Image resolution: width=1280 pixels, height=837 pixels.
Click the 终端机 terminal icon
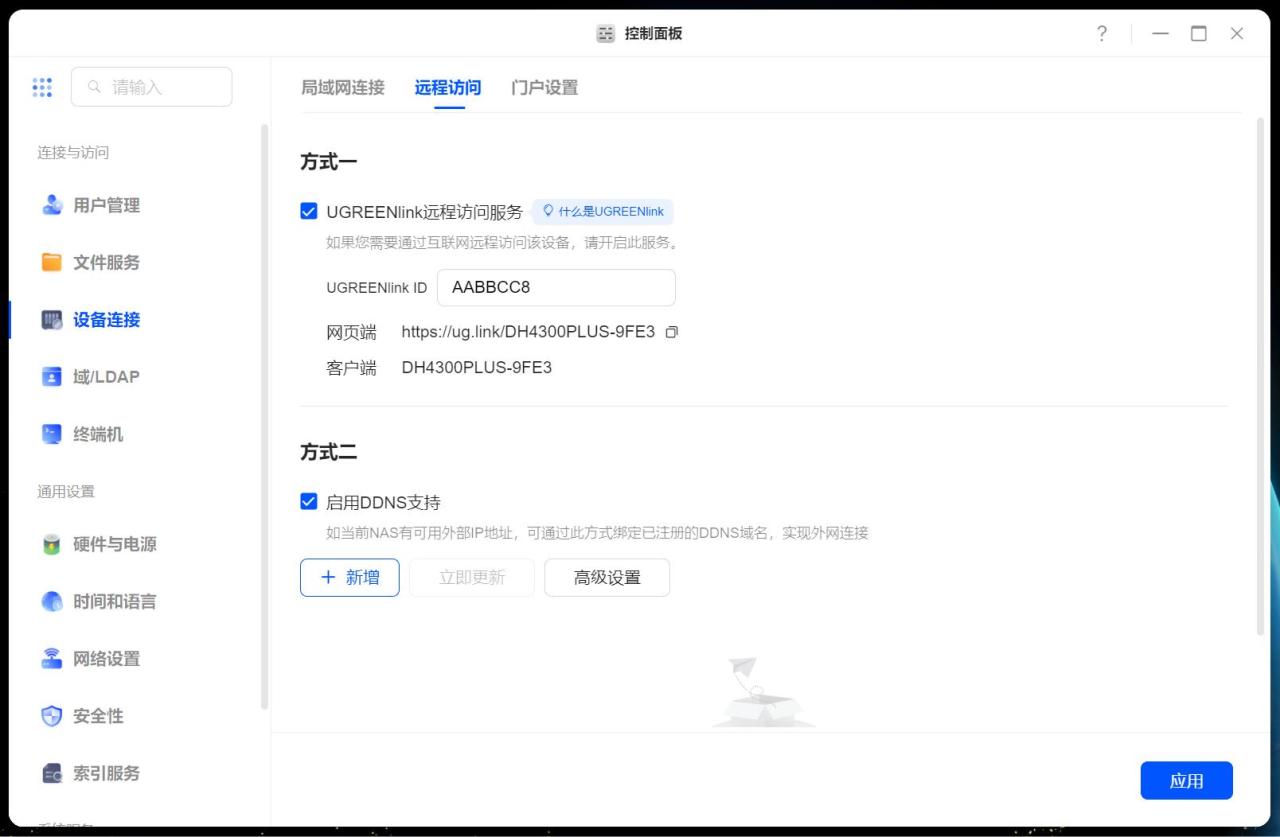tap(52, 434)
